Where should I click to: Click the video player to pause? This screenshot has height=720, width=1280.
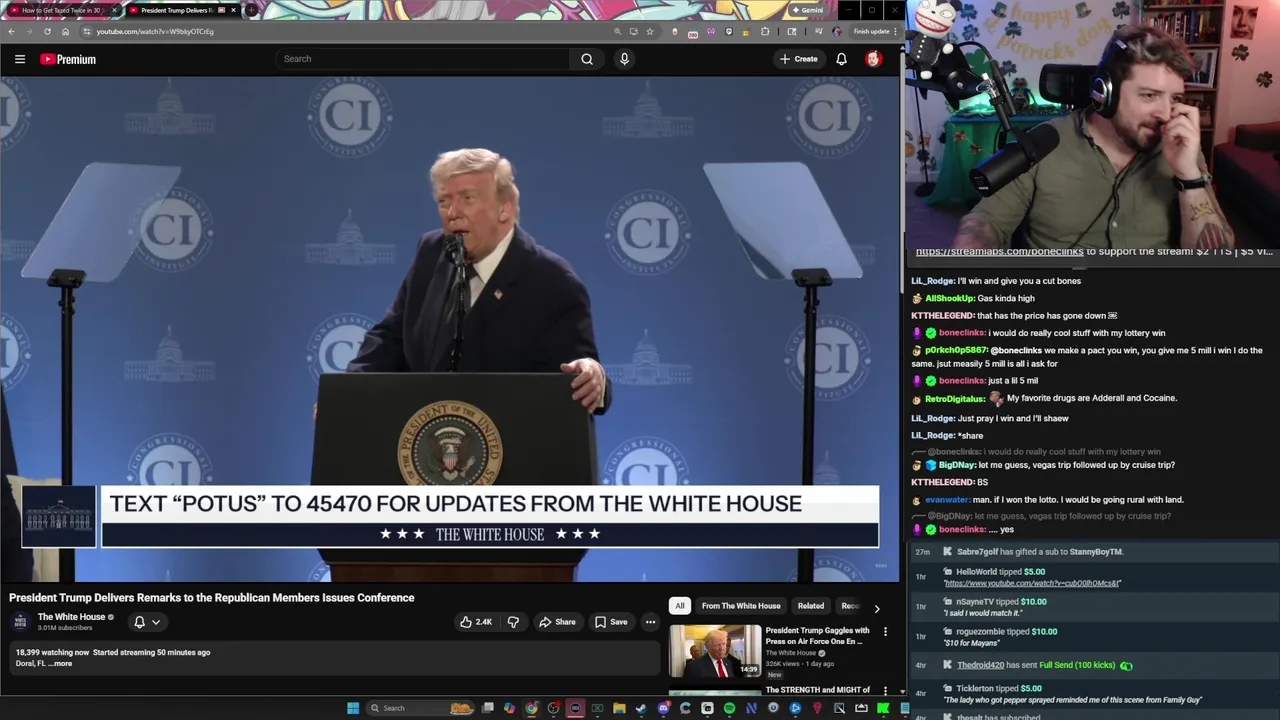tap(450, 330)
